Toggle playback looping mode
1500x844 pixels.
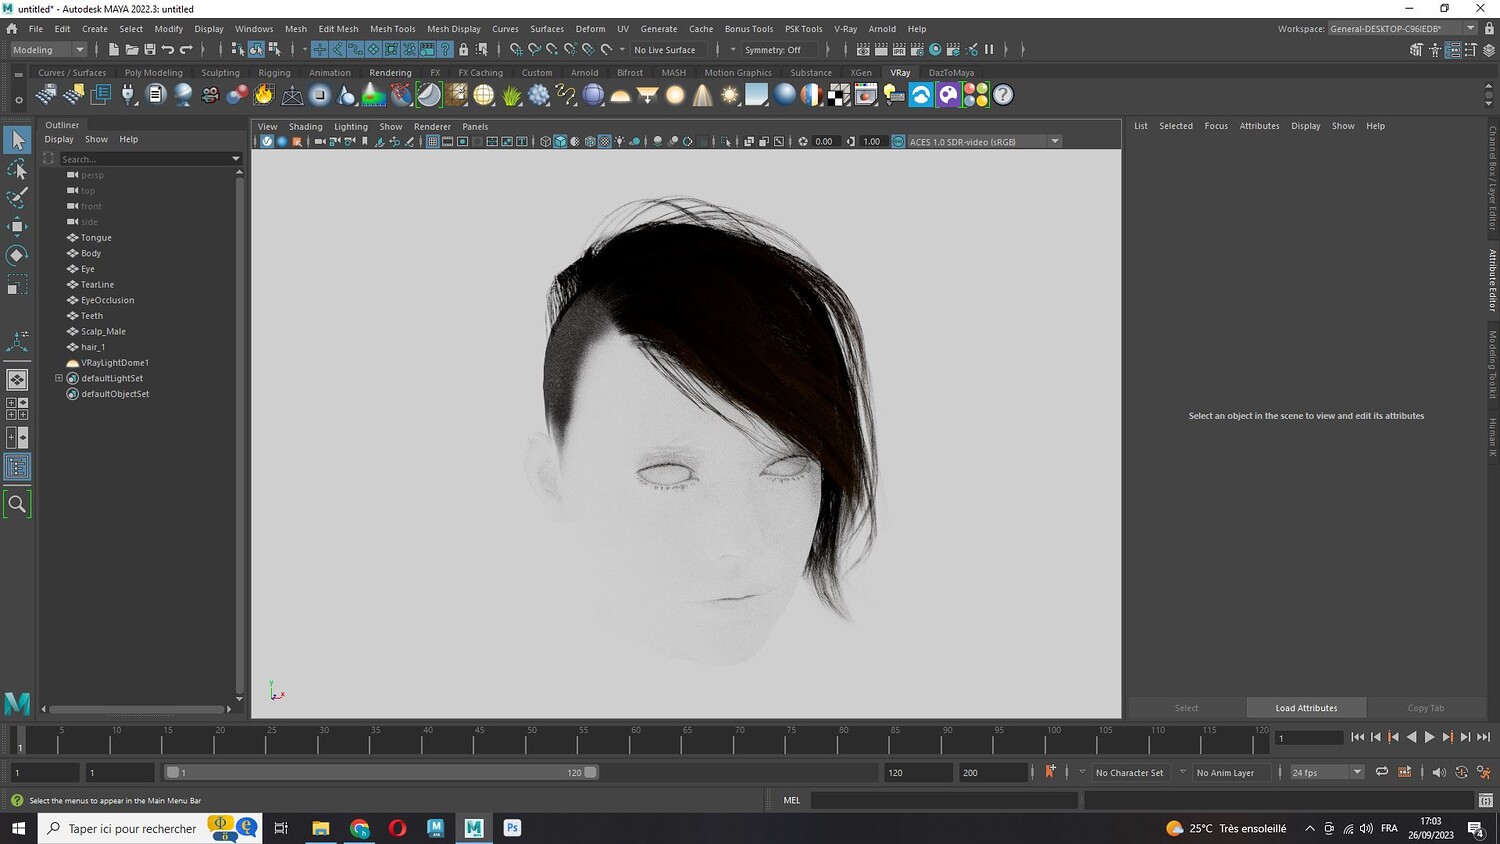[x=1381, y=772]
